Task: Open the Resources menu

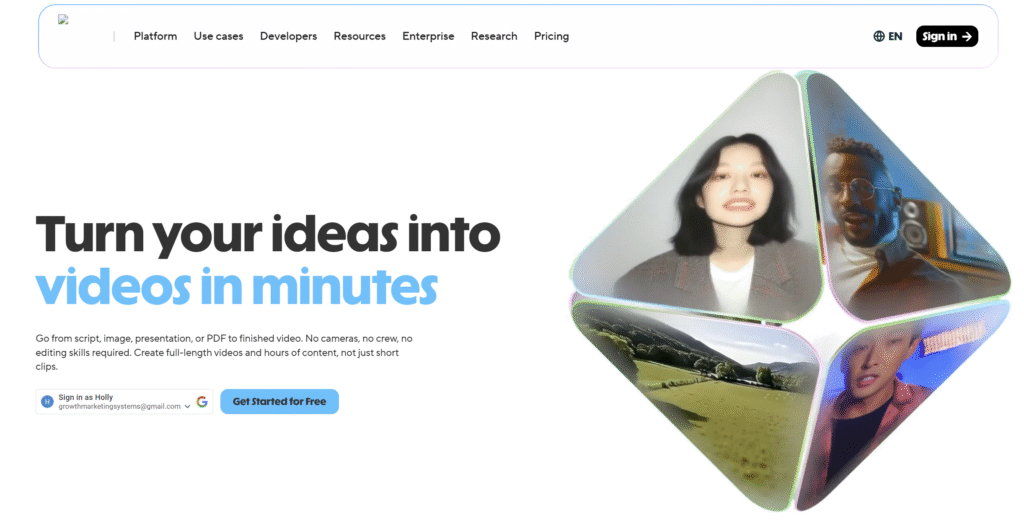Action: click(359, 36)
